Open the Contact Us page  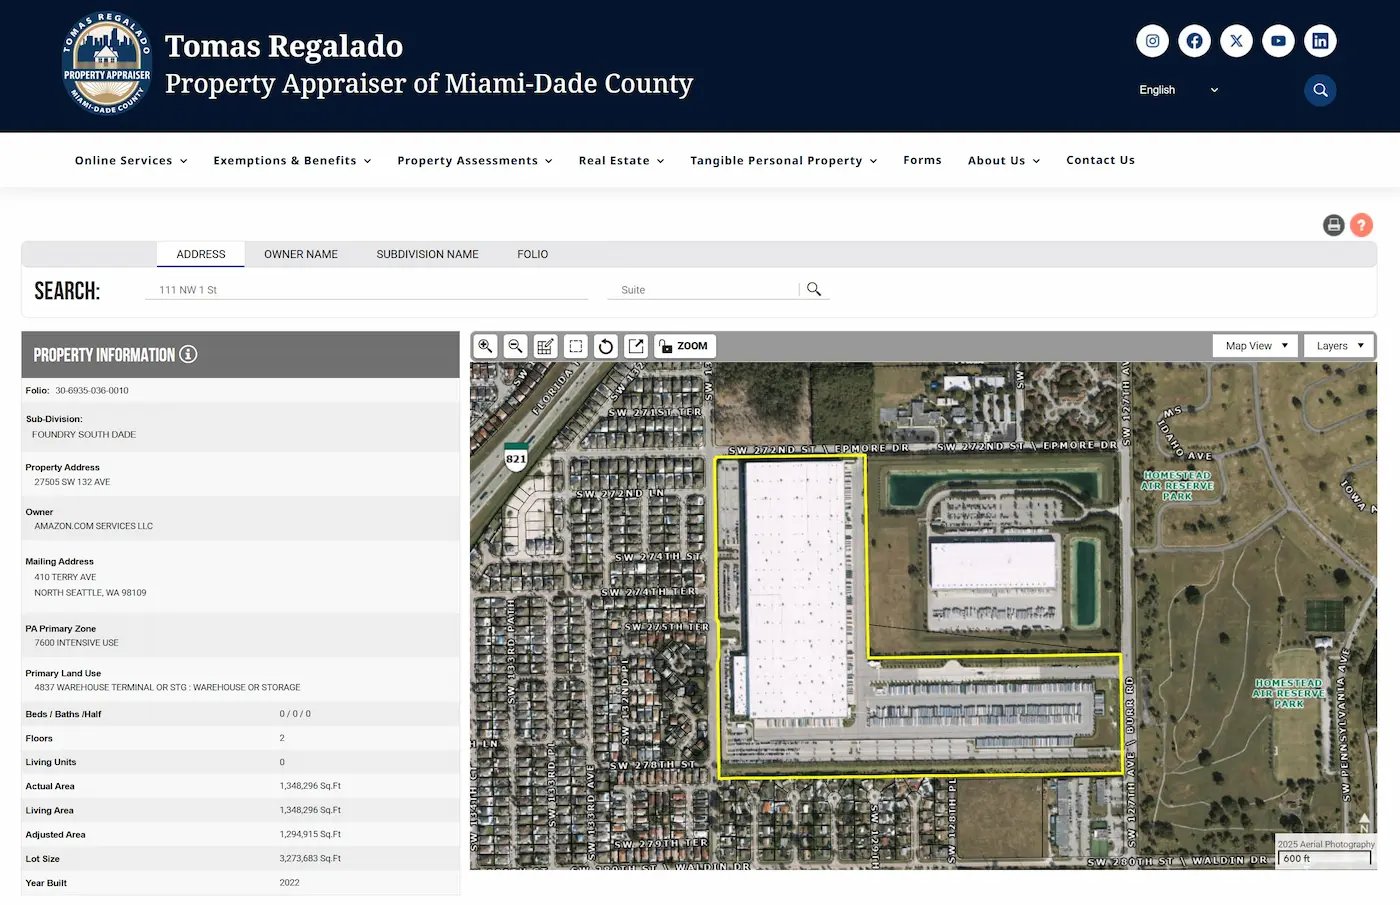tap(1100, 160)
